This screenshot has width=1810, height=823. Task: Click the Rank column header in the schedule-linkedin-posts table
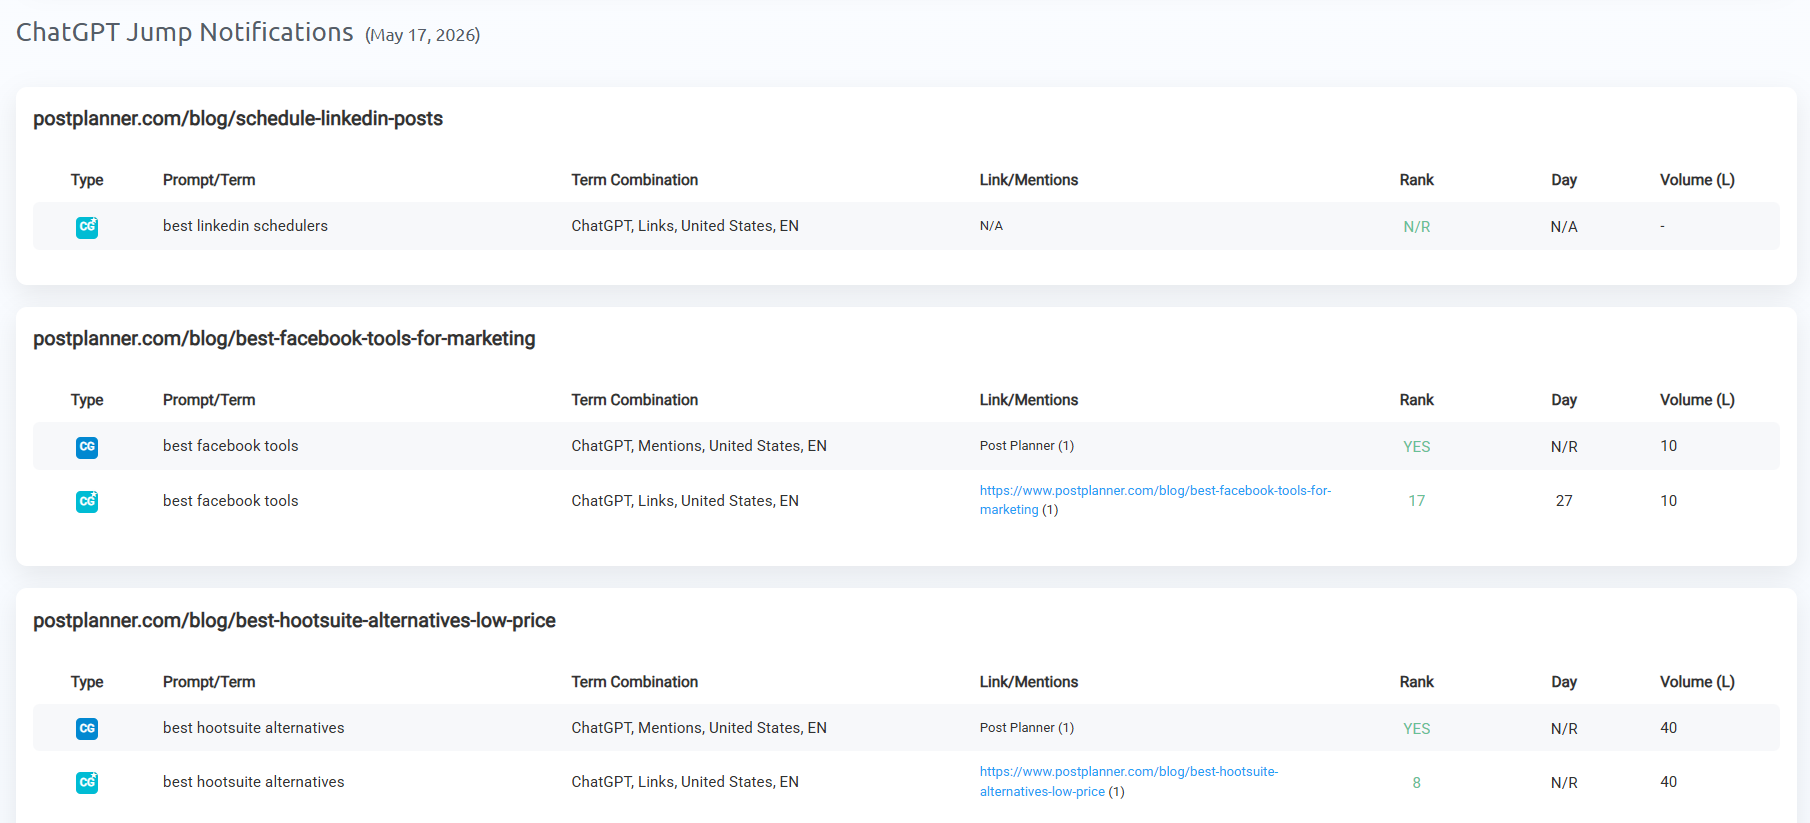click(1417, 180)
